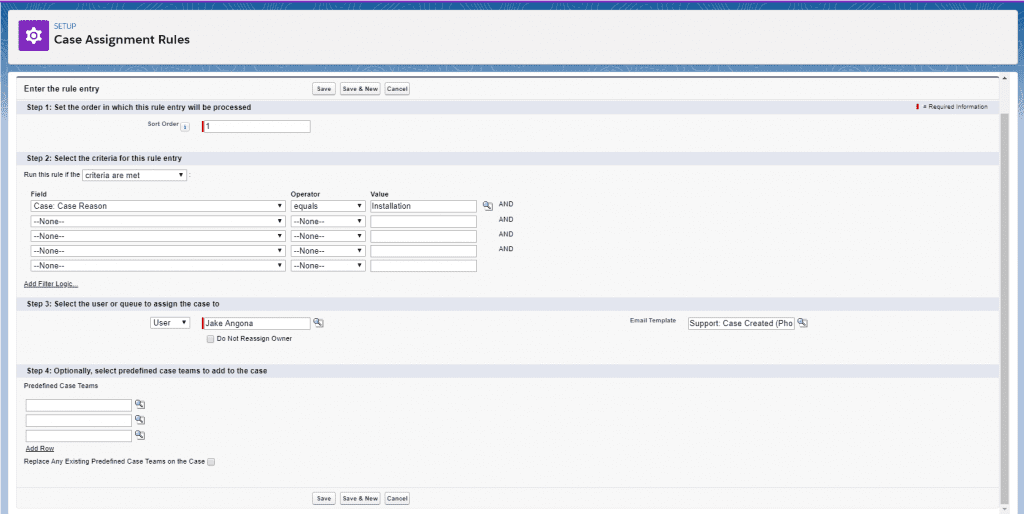Open Email Template lookup icon
This screenshot has width=1024, height=514.
[x=802, y=323]
